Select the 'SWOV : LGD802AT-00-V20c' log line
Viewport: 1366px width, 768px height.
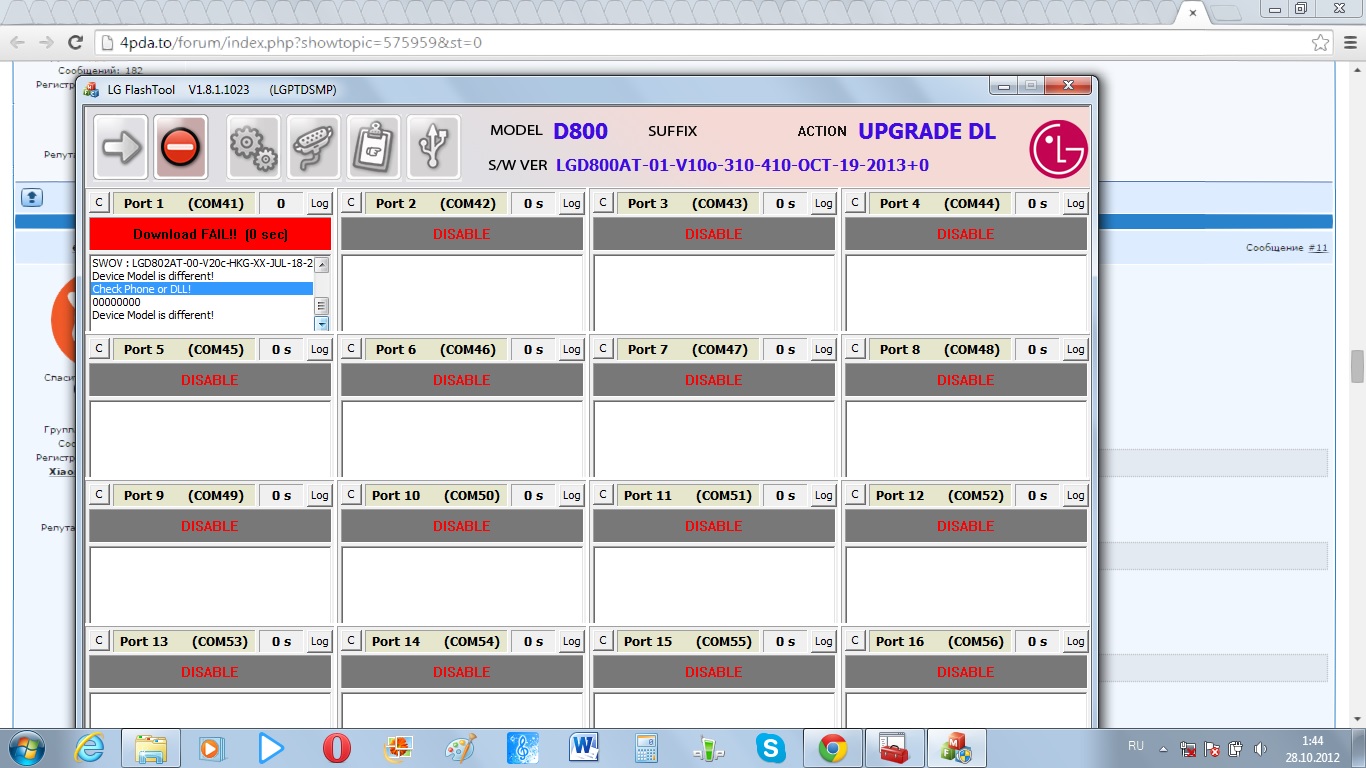coord(202,263)
